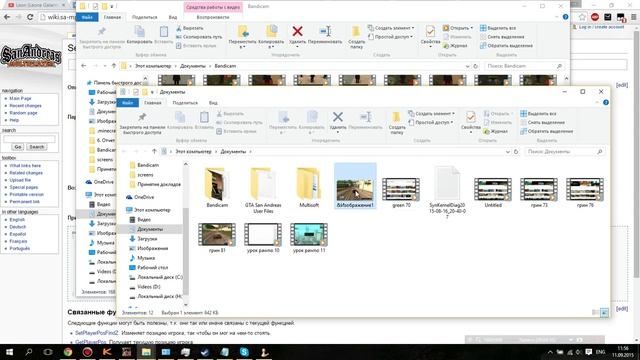This screenshot has height=360, width=640.
Task: Click Help icon in front Documents window
Action: (606, 102)
